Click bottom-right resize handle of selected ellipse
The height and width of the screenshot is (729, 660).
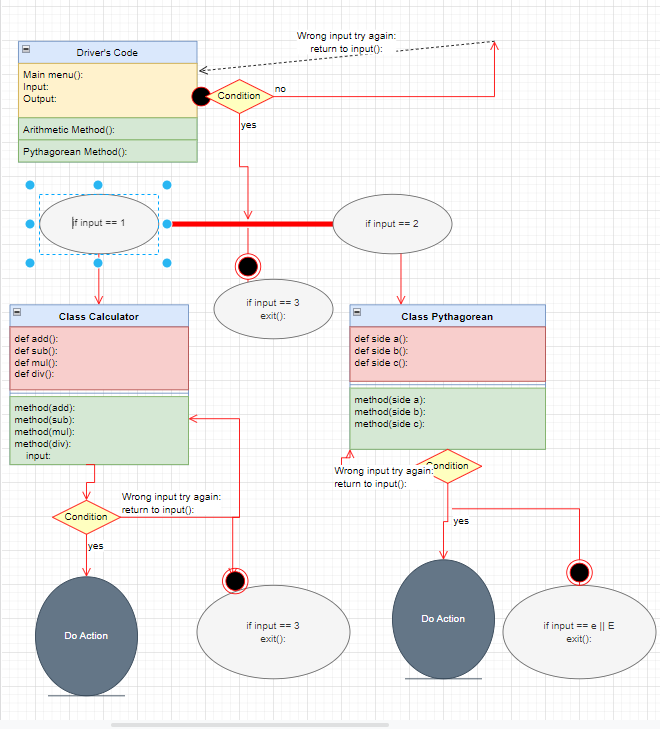(x=167, y=263)
